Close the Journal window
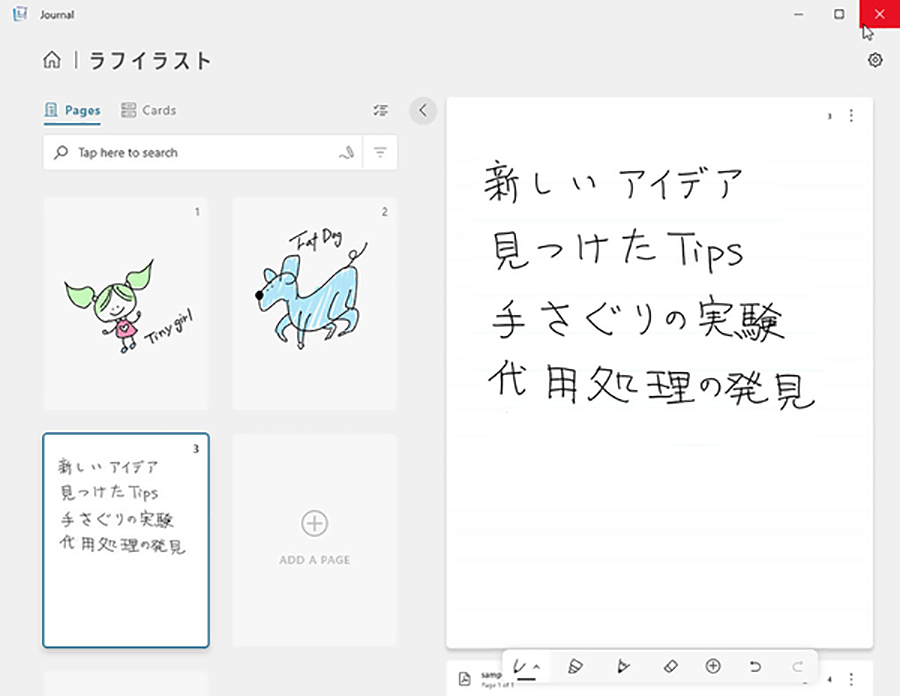This screenshot has width=900, height=696. coord(879,14)
